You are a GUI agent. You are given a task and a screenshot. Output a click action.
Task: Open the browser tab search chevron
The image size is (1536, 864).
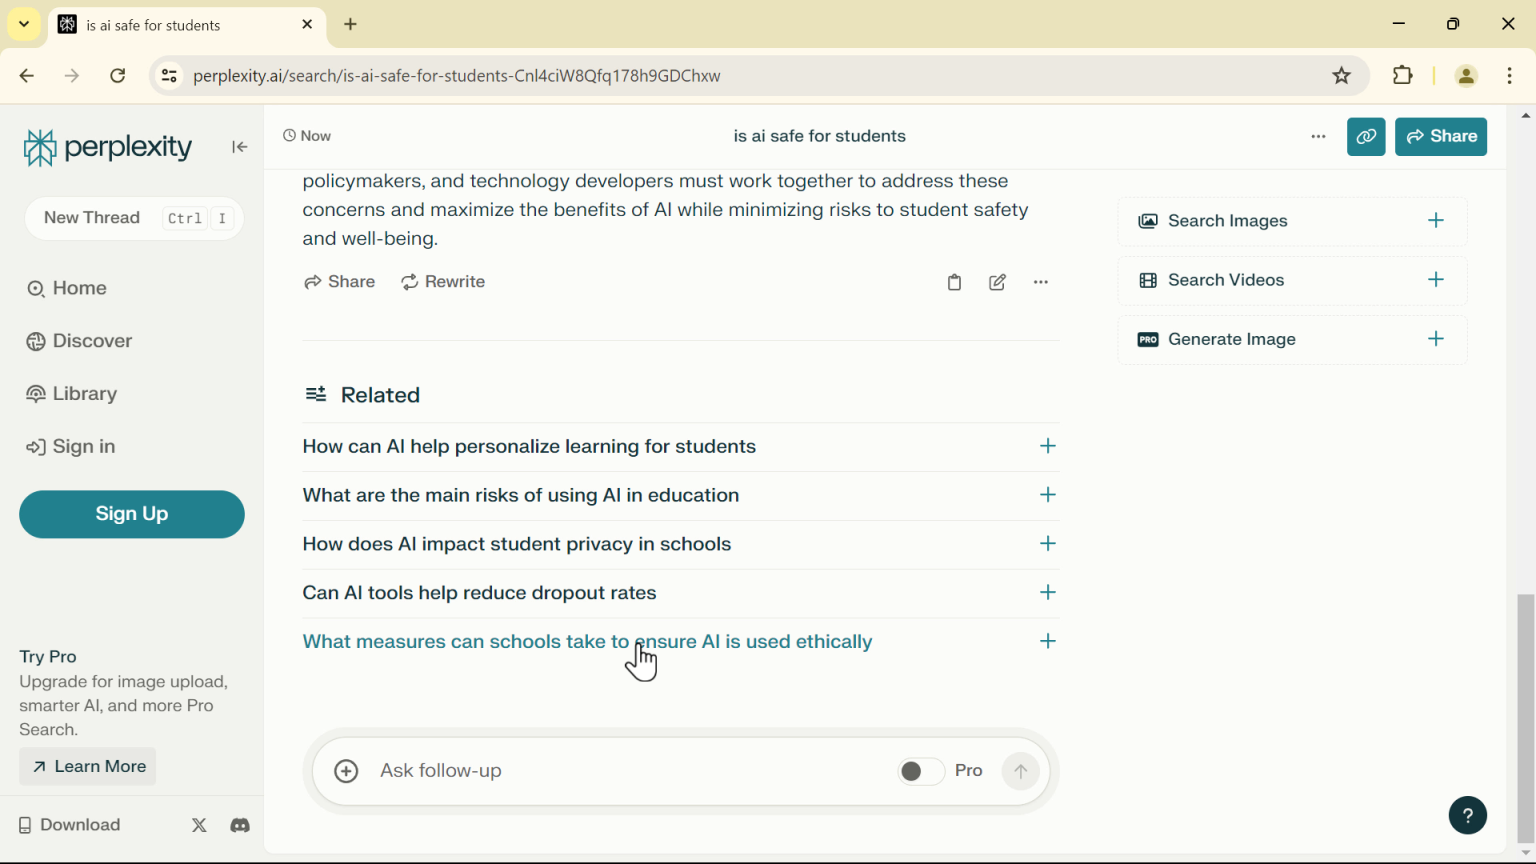[x=24, y=24]
